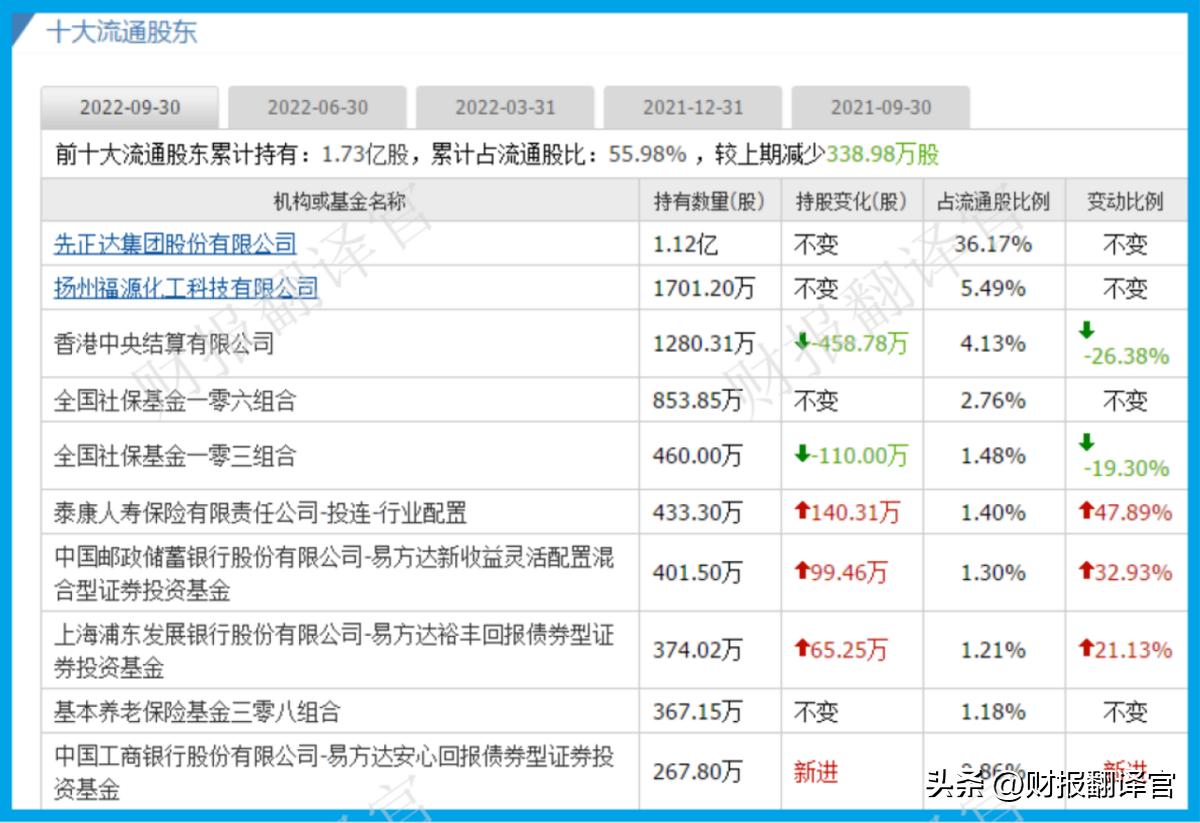Click the 持有数量(股) column header
1200x823 pixels.
tap(710, 201)
